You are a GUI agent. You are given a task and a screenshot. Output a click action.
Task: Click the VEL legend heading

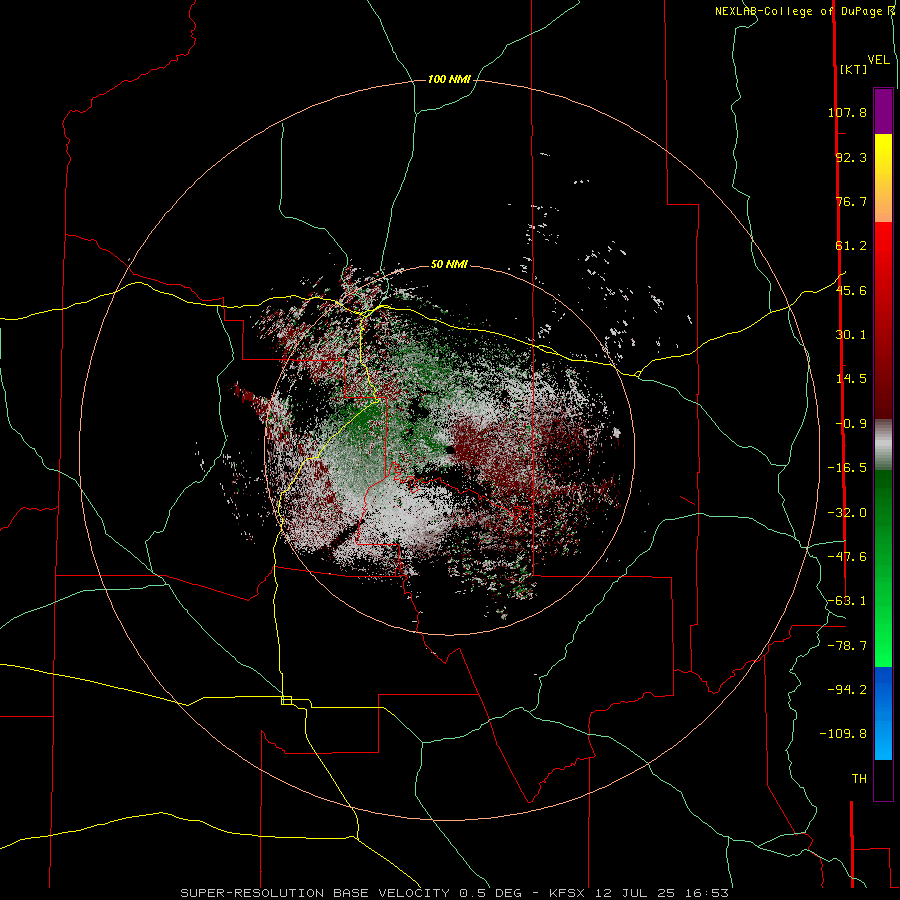pos(879,60)
